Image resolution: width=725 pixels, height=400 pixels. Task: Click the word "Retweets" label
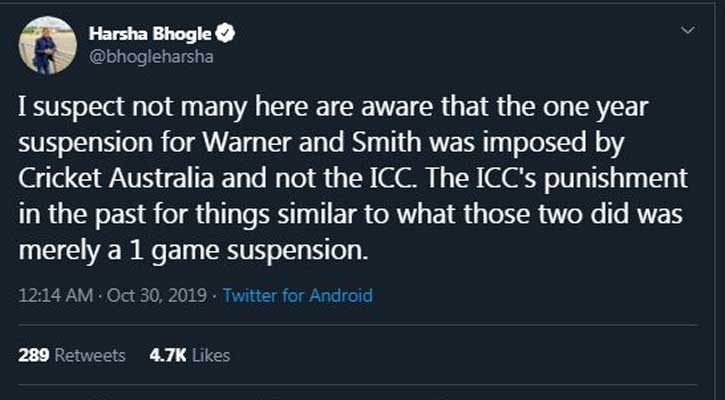click(89, 355)
